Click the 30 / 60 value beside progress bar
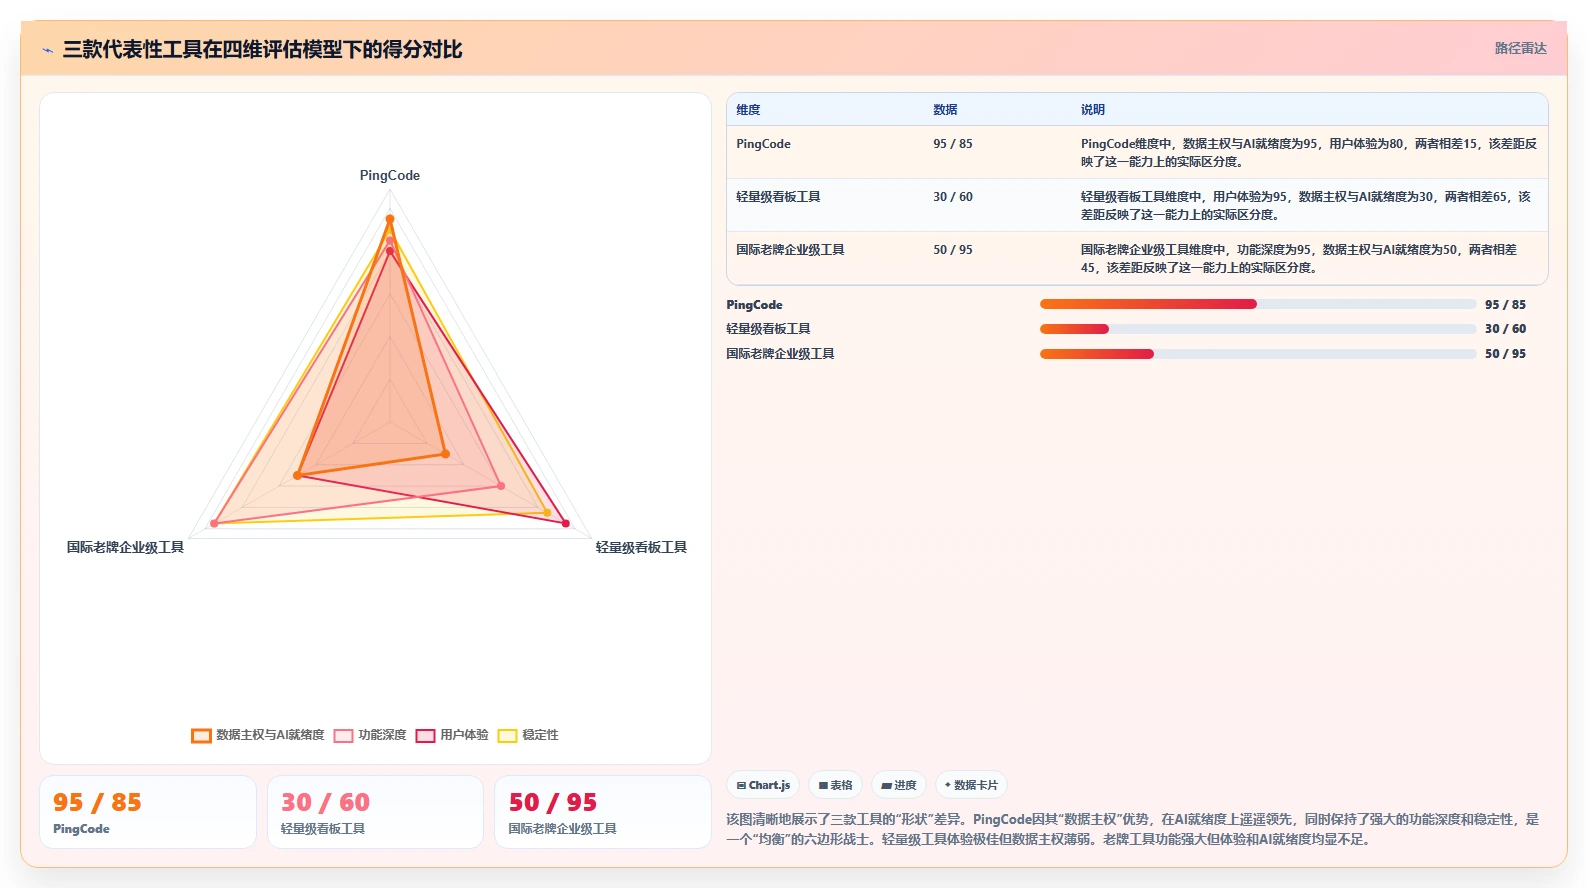 pyautogui.click(x=1505, y=329)
